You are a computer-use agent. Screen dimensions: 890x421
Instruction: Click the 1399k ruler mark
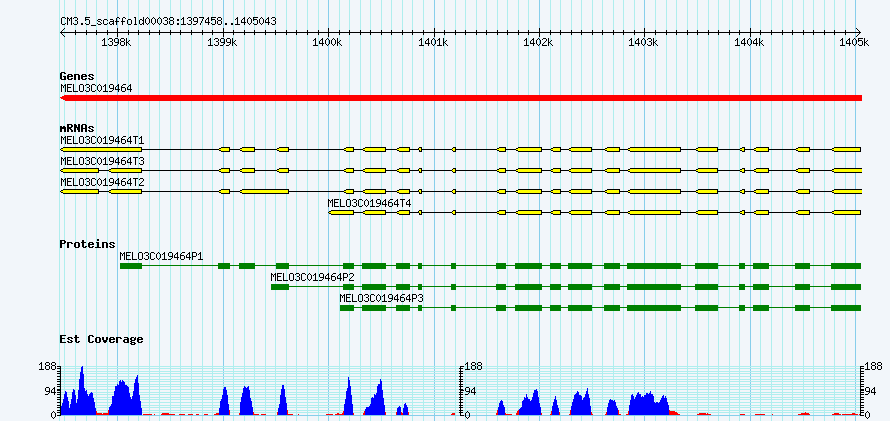223,42
